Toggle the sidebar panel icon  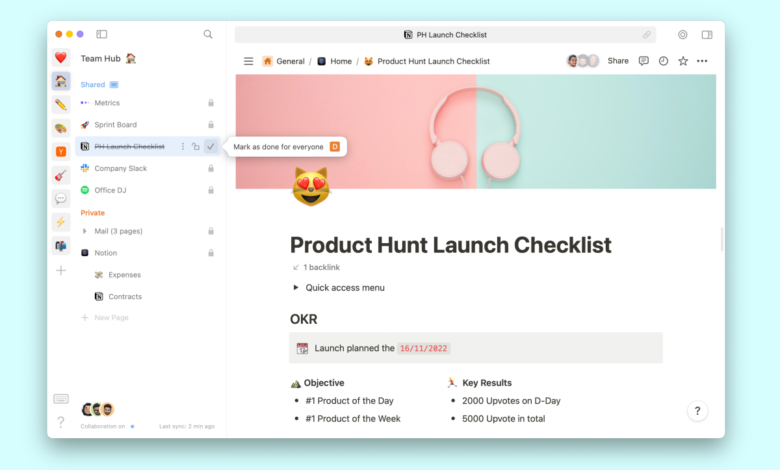click(x=101, y=34)
